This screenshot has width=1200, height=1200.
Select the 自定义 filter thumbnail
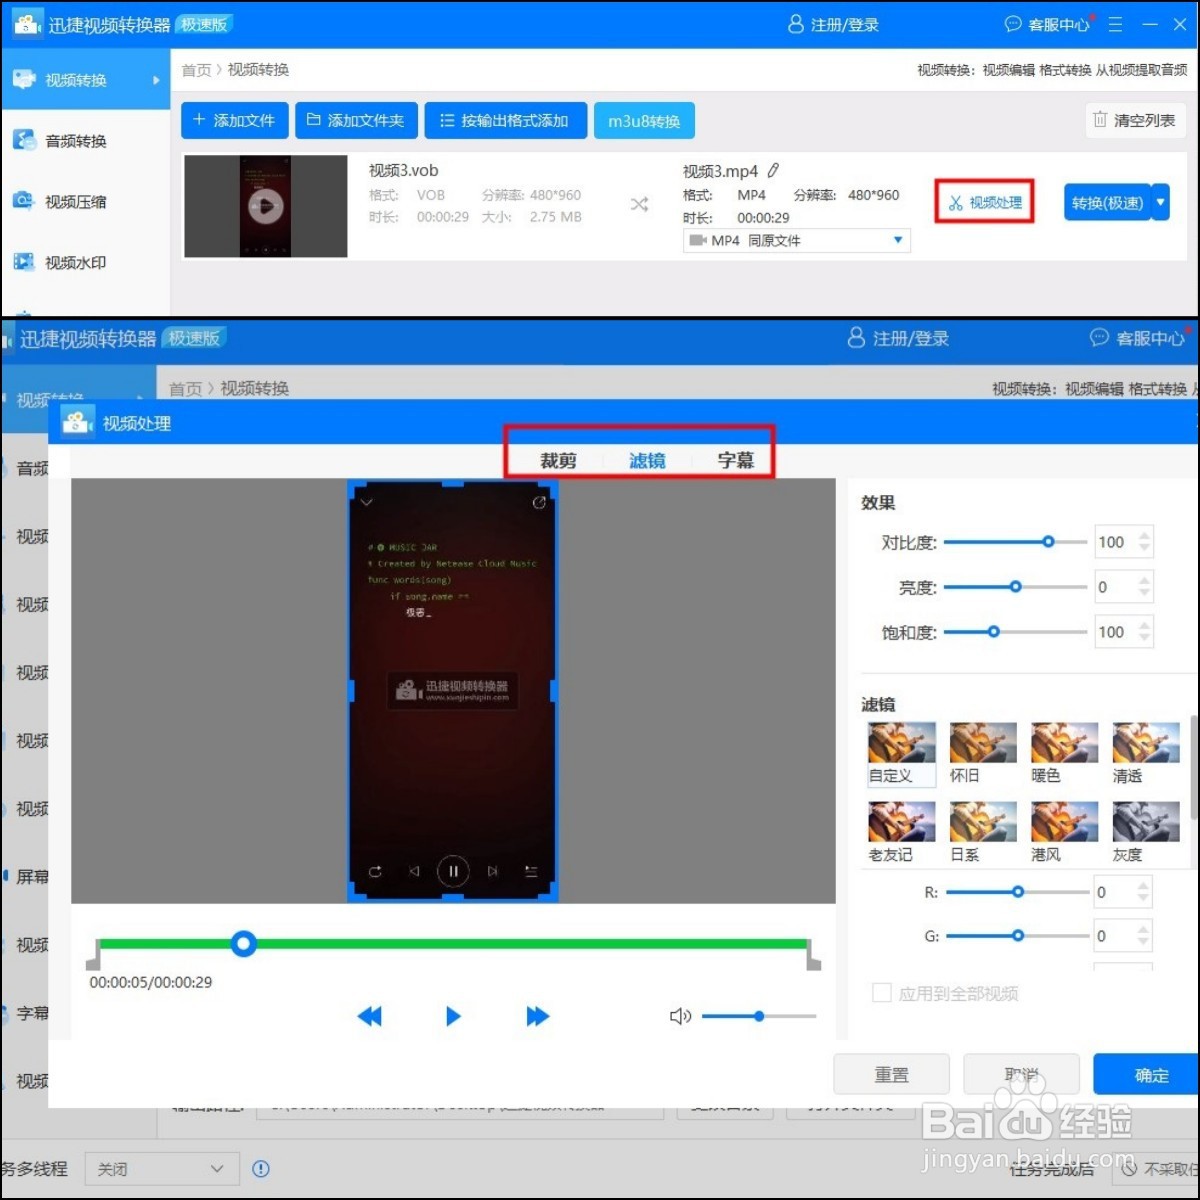click(x=902, y=753)
